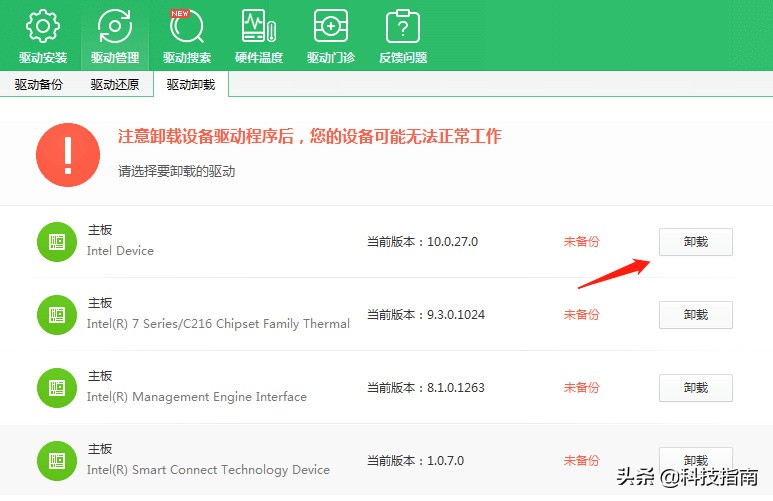Open the 反馈问题 question icon
The height and width of the screenshot is (501, 773).
tap(403, 27)
